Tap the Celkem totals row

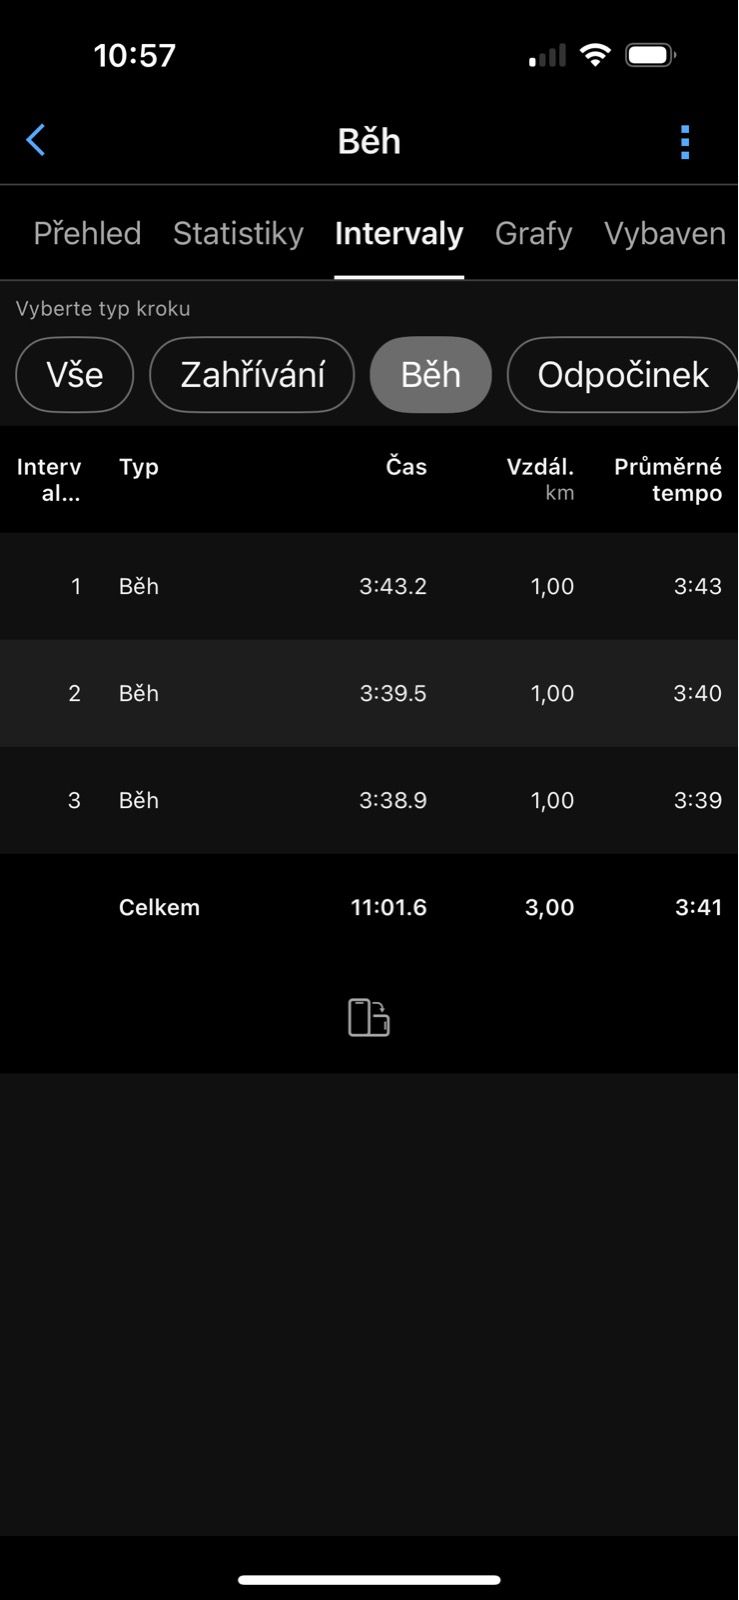coord(369,907)
